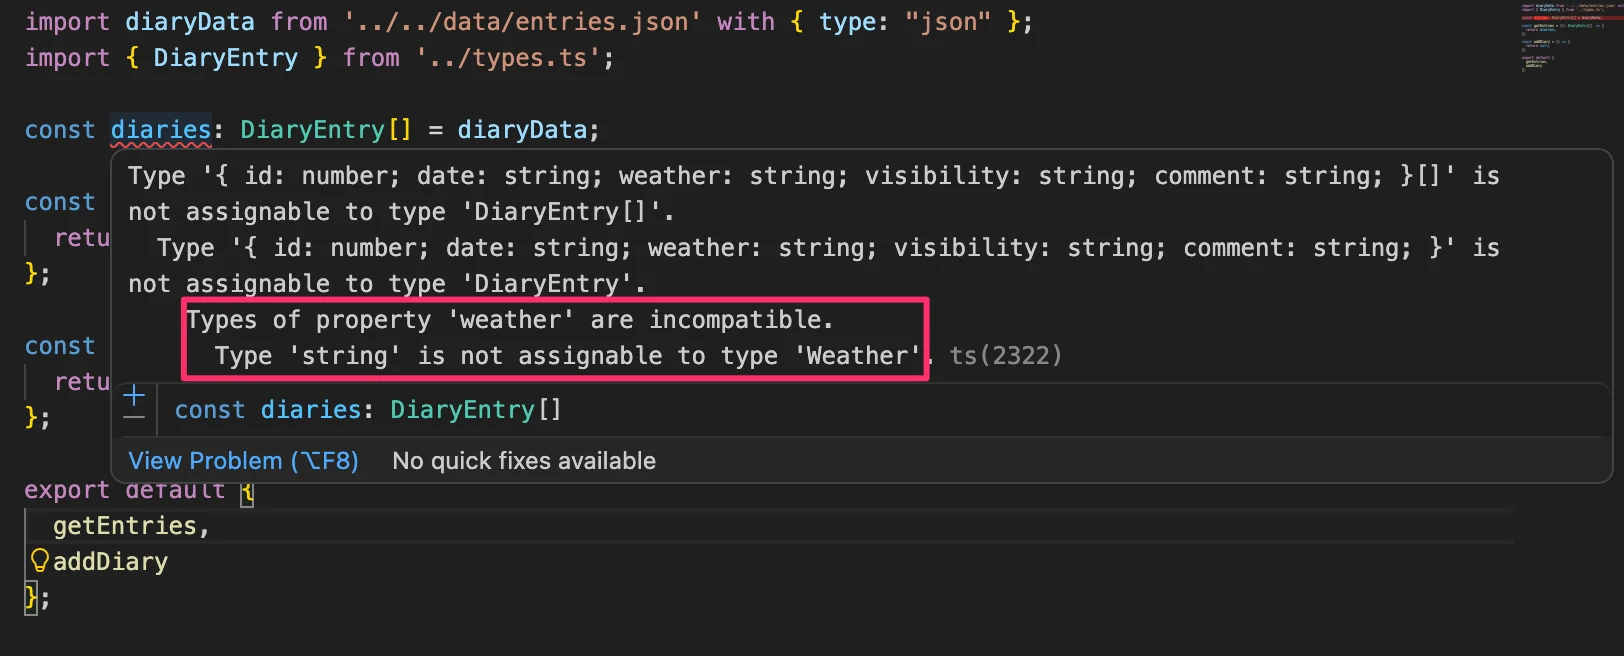The image size is (1624, 656).
Task: Click the addDiary export entry
Action: coord(110,562)
